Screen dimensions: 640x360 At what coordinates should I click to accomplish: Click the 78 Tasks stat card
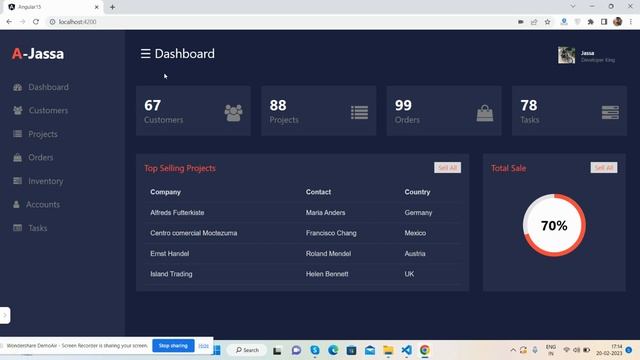pyautogui.click(x=569, y=111)
